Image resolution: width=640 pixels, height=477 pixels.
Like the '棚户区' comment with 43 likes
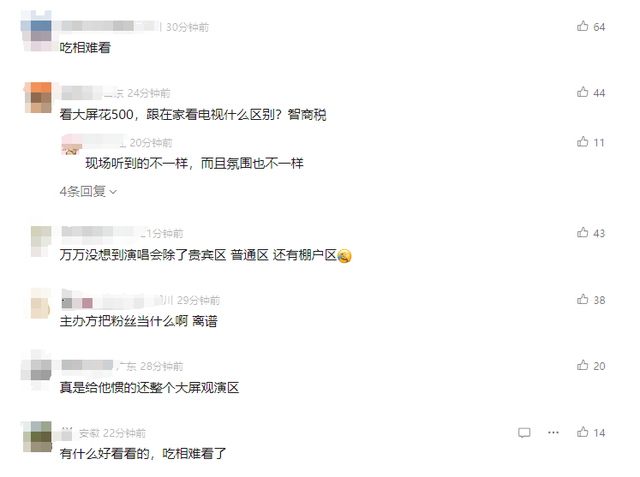(582, 233)
